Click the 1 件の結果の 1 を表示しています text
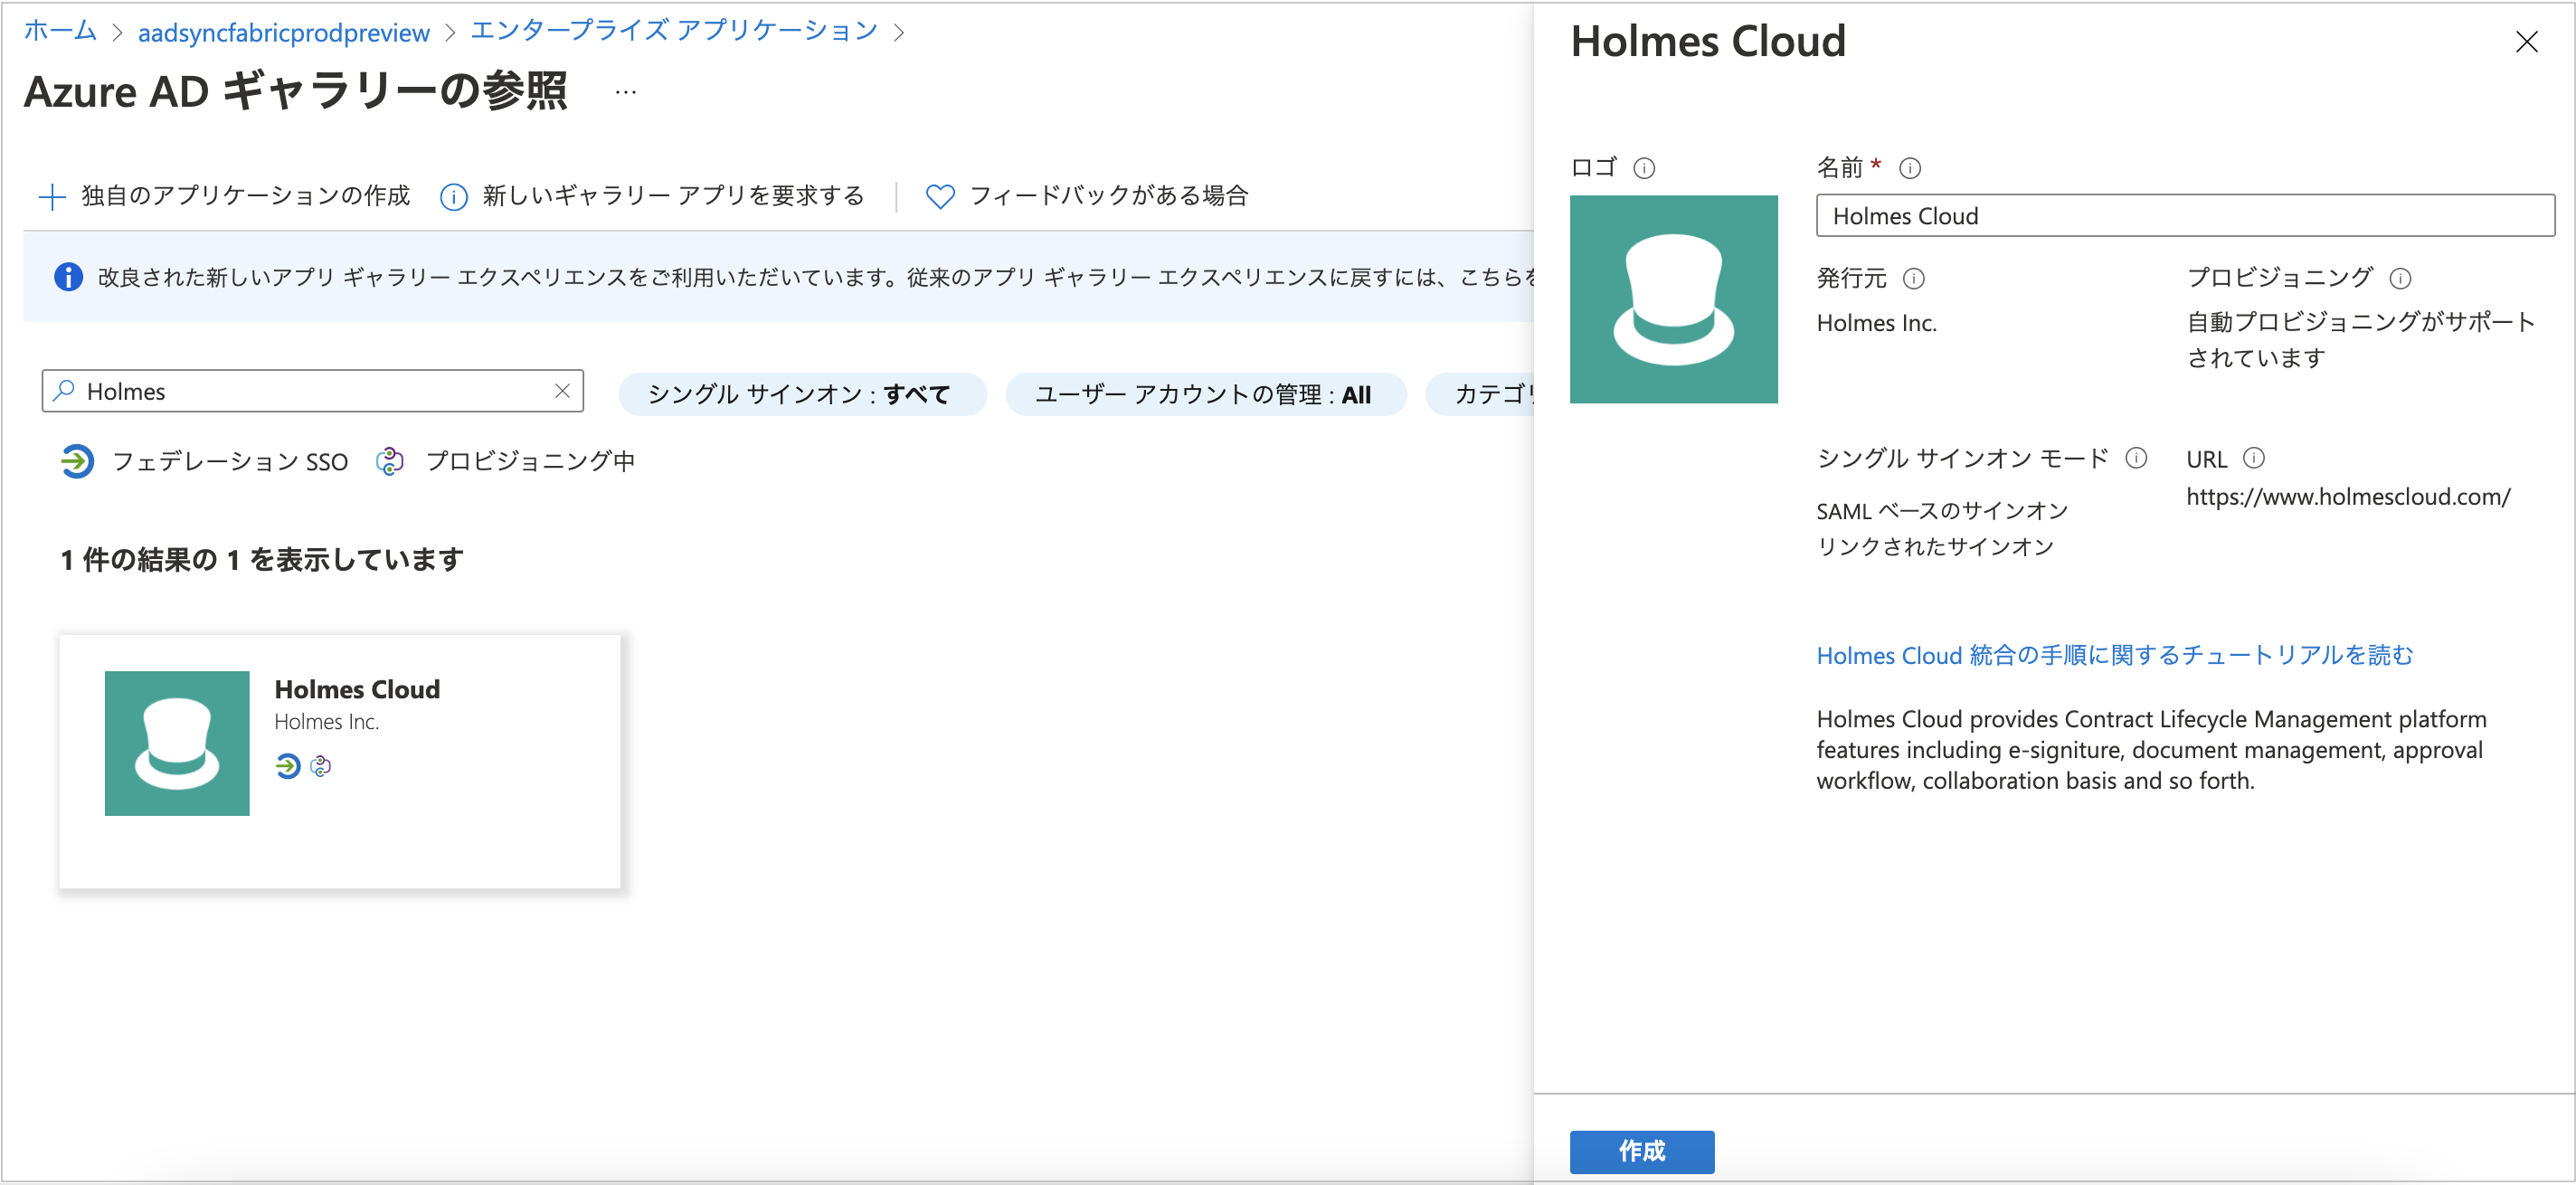2576x1185 pixels. point(262,560)
